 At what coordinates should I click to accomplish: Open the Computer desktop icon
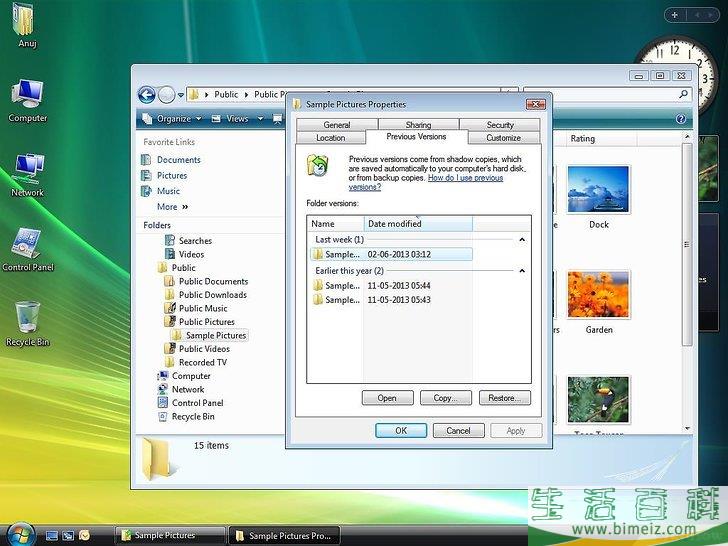tap(27, 100)
